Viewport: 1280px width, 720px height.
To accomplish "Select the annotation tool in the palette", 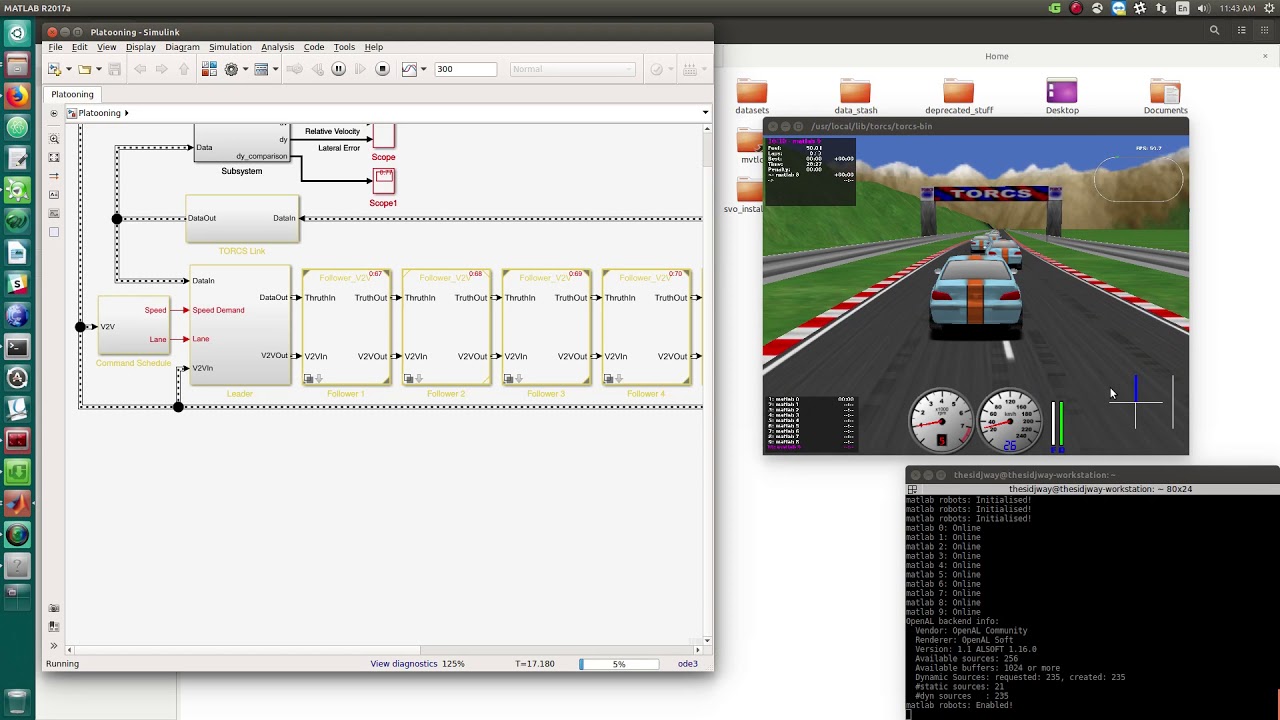I will (x=54, y=195).
